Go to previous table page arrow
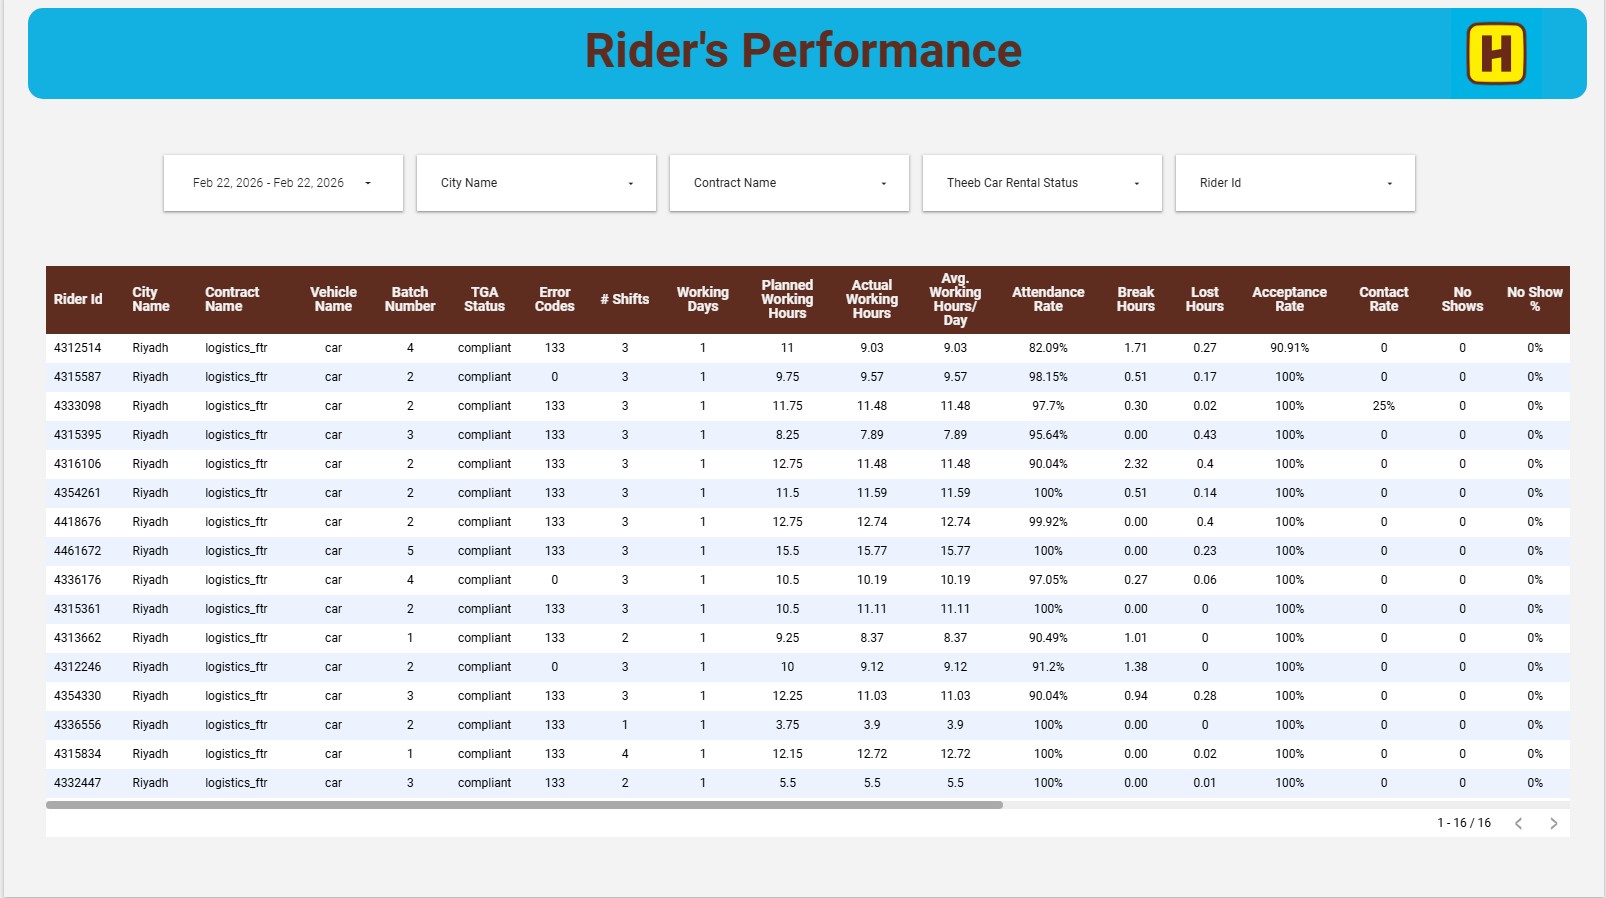 1519,823
